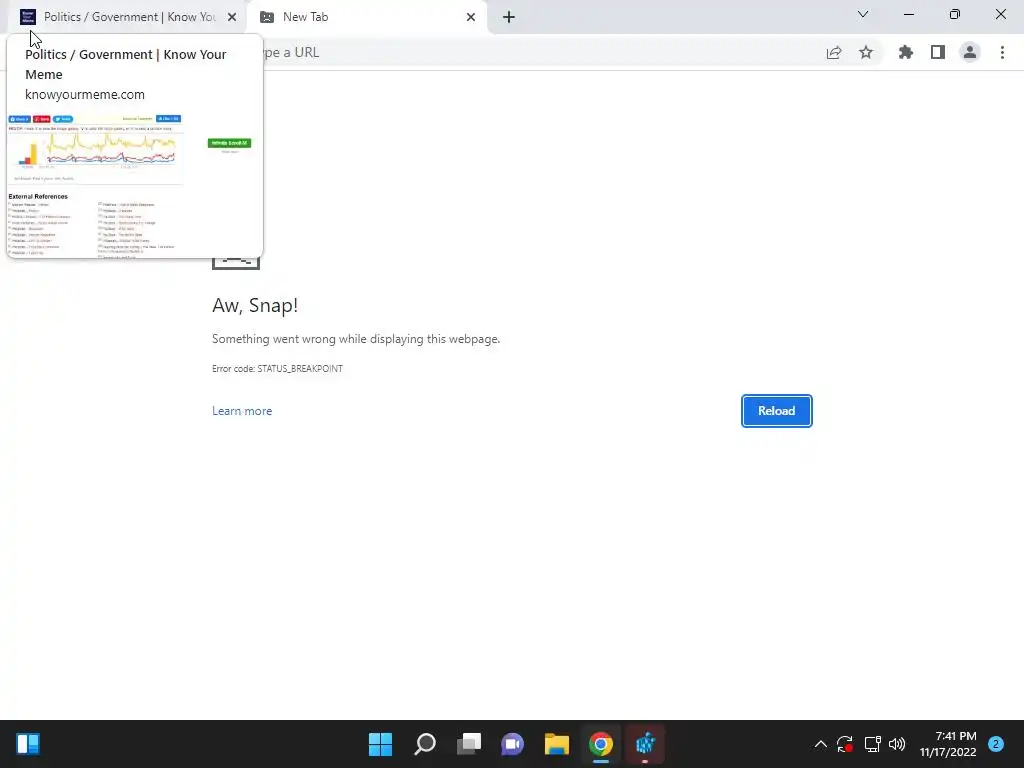Open the profile avatar menu
Screen dimensions: 1024x768
(970, 52)
